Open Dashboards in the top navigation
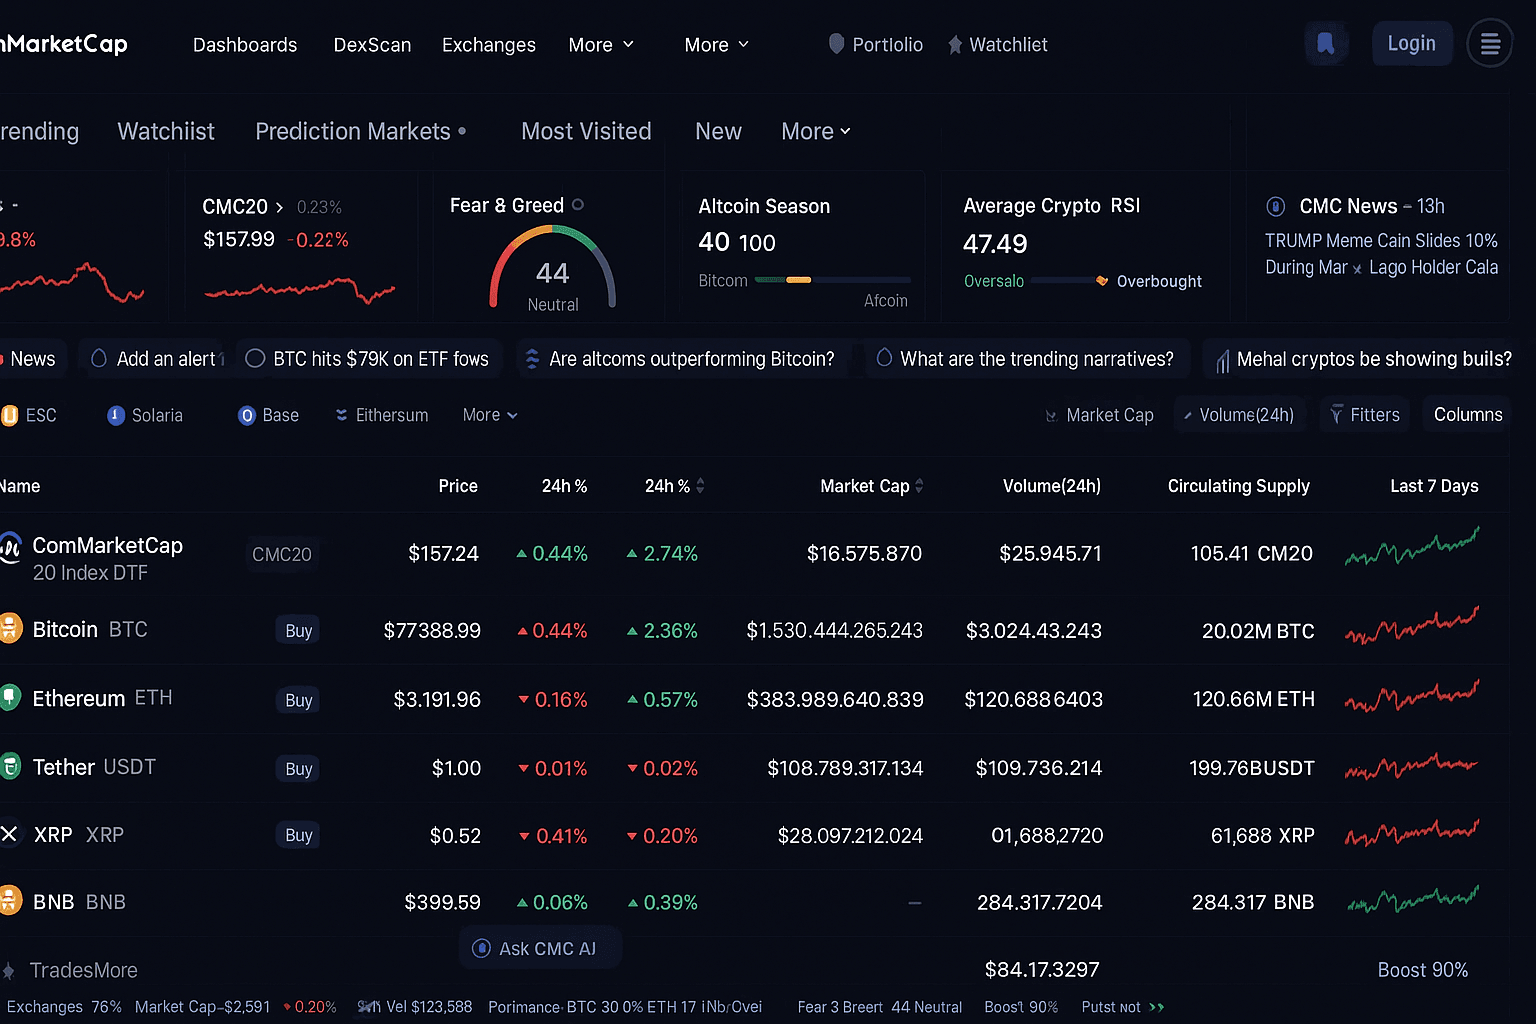The image size is (1536, 1024). point(245,45)
